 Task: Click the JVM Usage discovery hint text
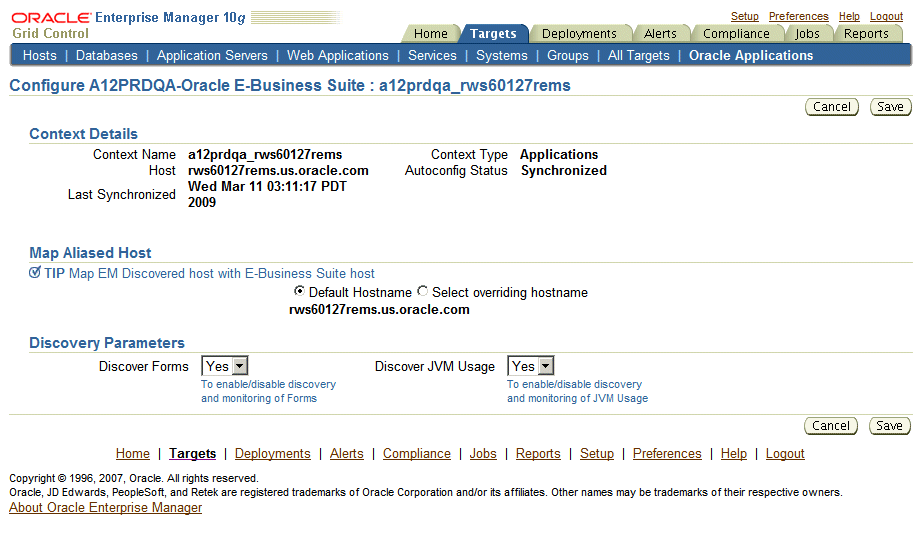point(577,391)
